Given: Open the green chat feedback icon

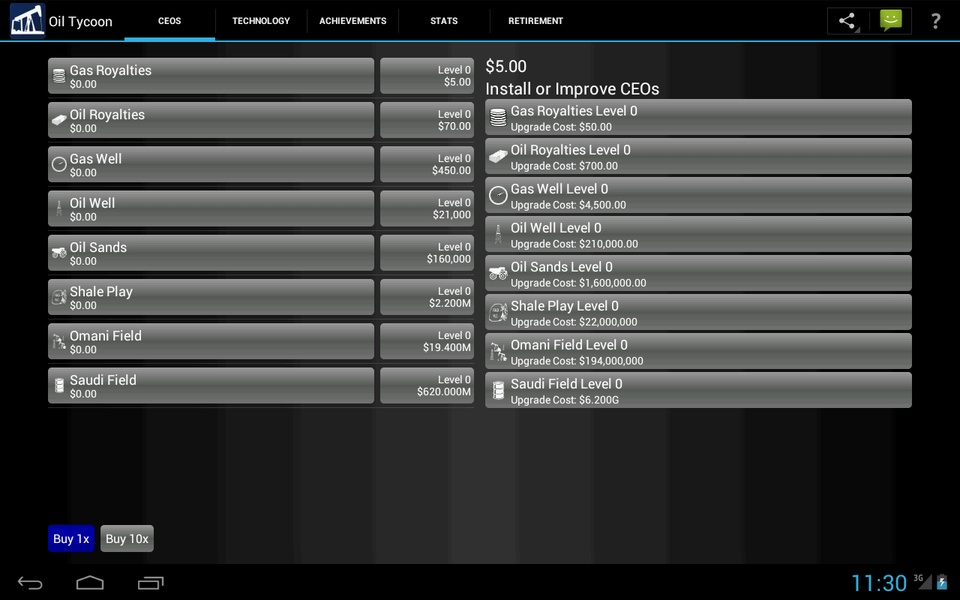Looking at the screenshot, I should click(x=890, y=21).
